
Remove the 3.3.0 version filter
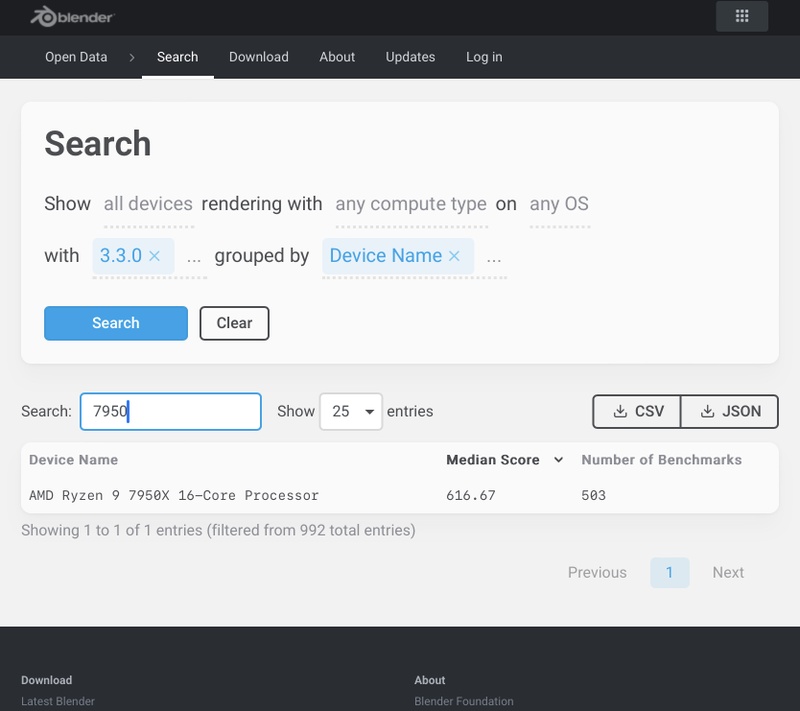pyautogui.click(x=155, y=256)
